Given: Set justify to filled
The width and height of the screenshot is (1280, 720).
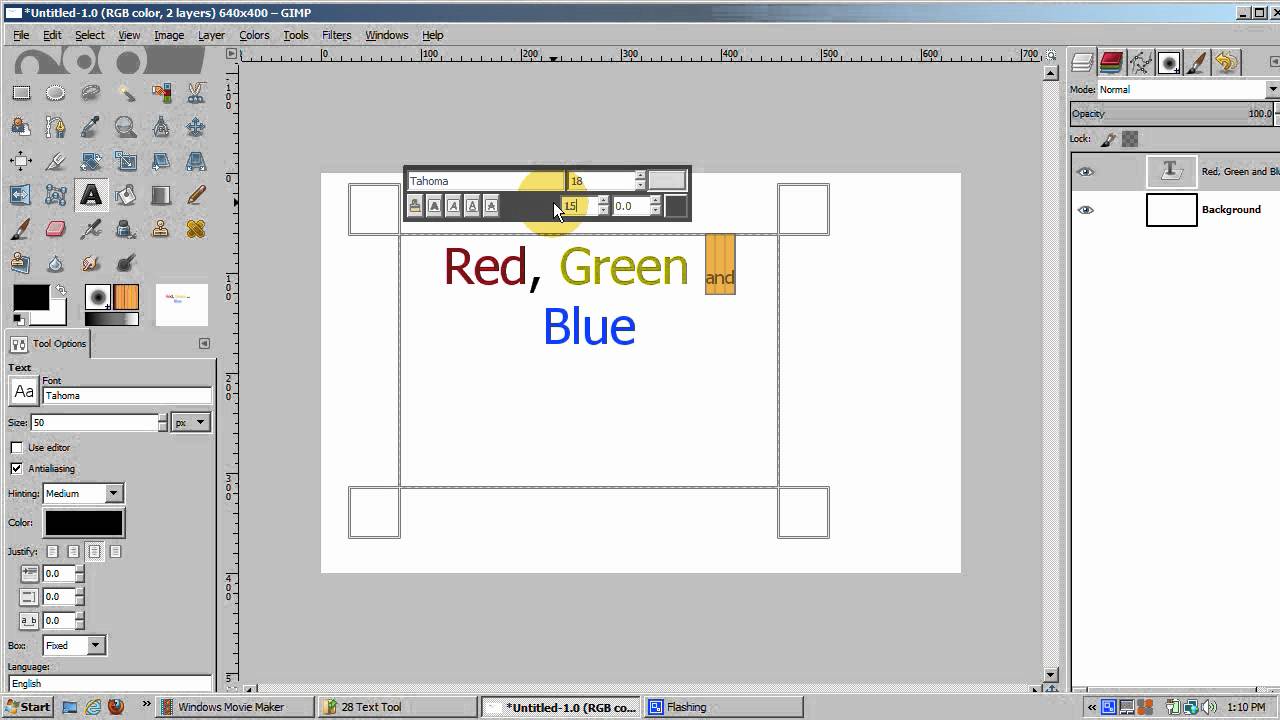Looking at the screenshot, I should coord(115,551).
